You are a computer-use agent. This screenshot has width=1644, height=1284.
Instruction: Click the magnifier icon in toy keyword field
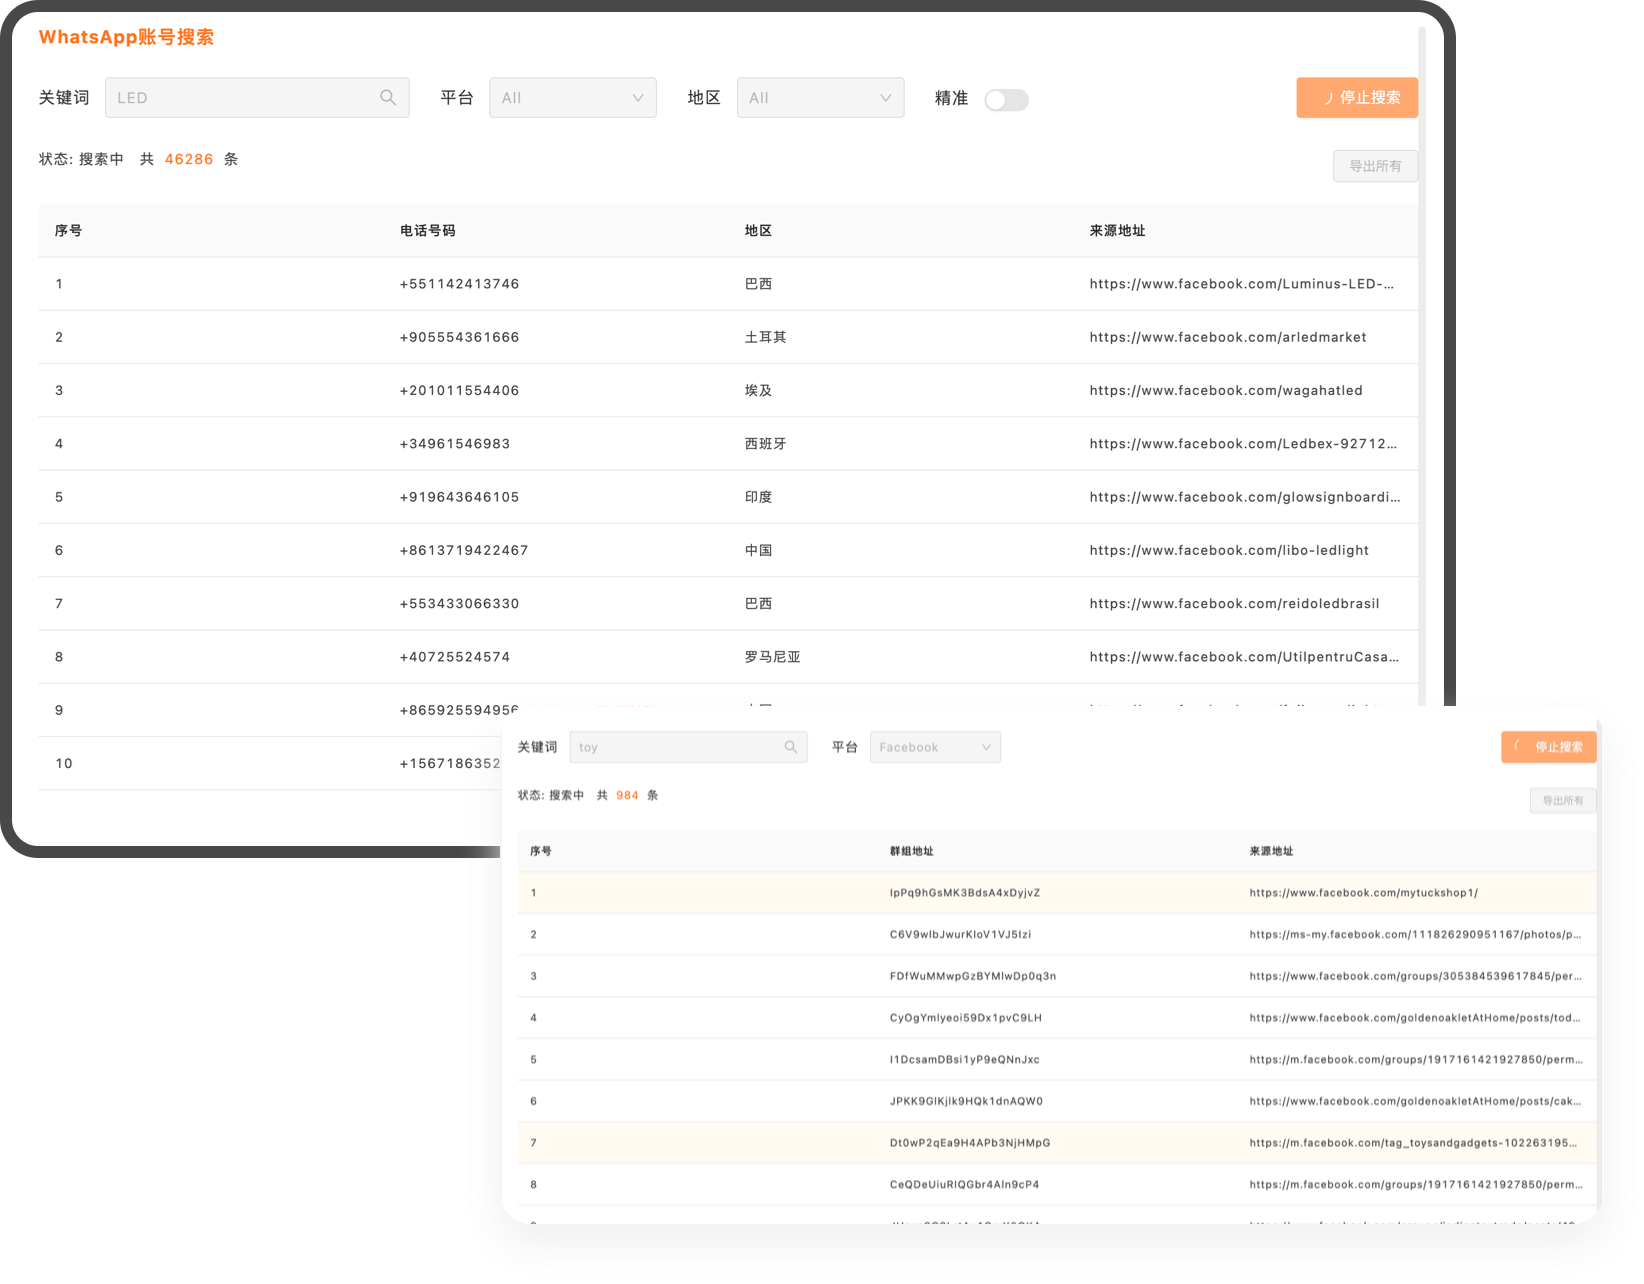point(791,747)
